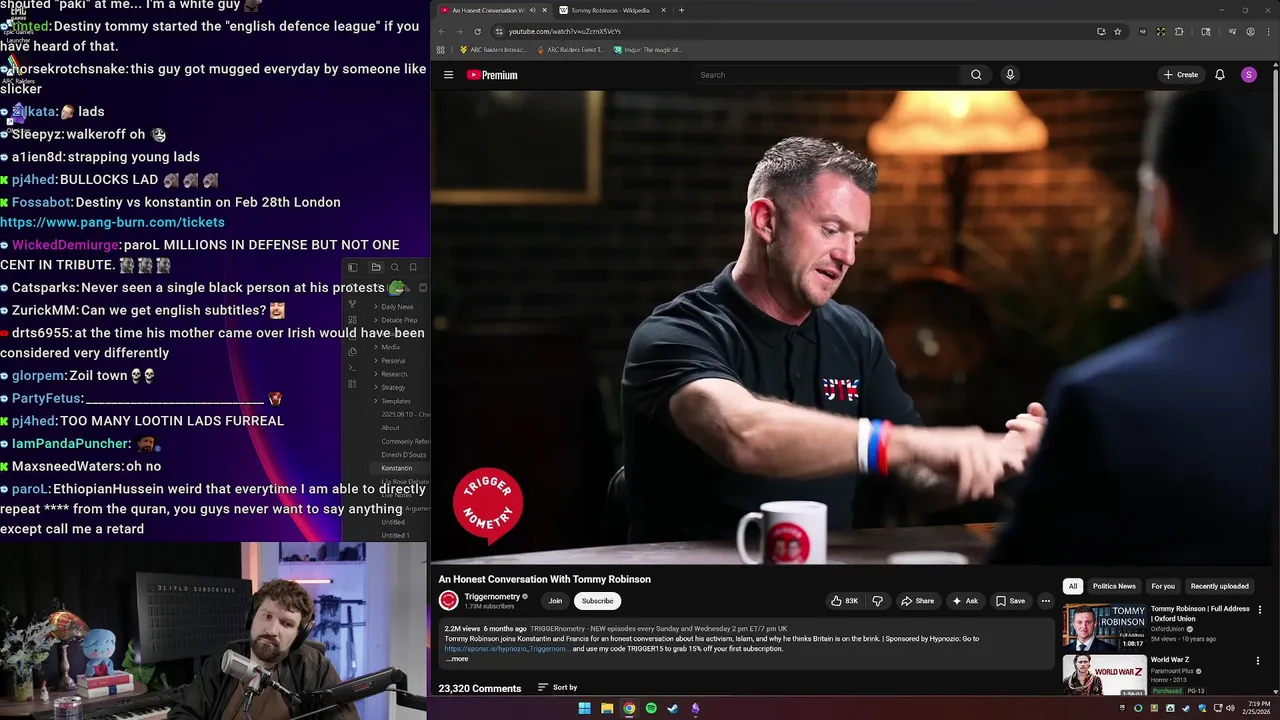Switch to Tommy Robinson Wikipedia tab
The image size is (1280, 720).
click(x=610, y=10)
